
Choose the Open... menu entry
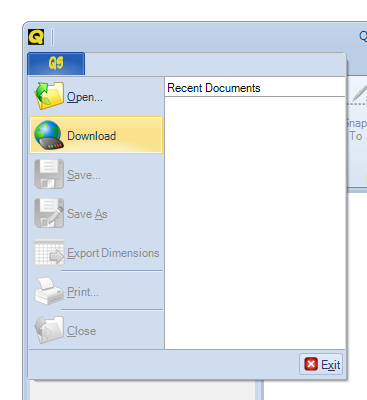click(x=96, y=96)
